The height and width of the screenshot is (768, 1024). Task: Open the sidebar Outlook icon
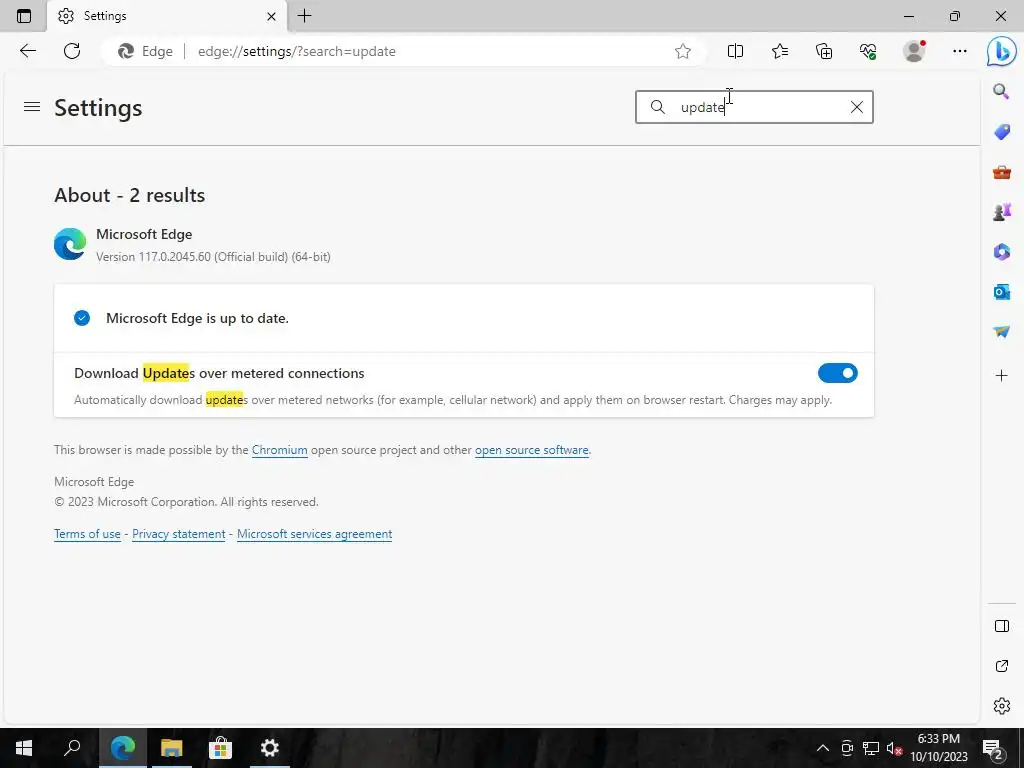coord(1001,291)
